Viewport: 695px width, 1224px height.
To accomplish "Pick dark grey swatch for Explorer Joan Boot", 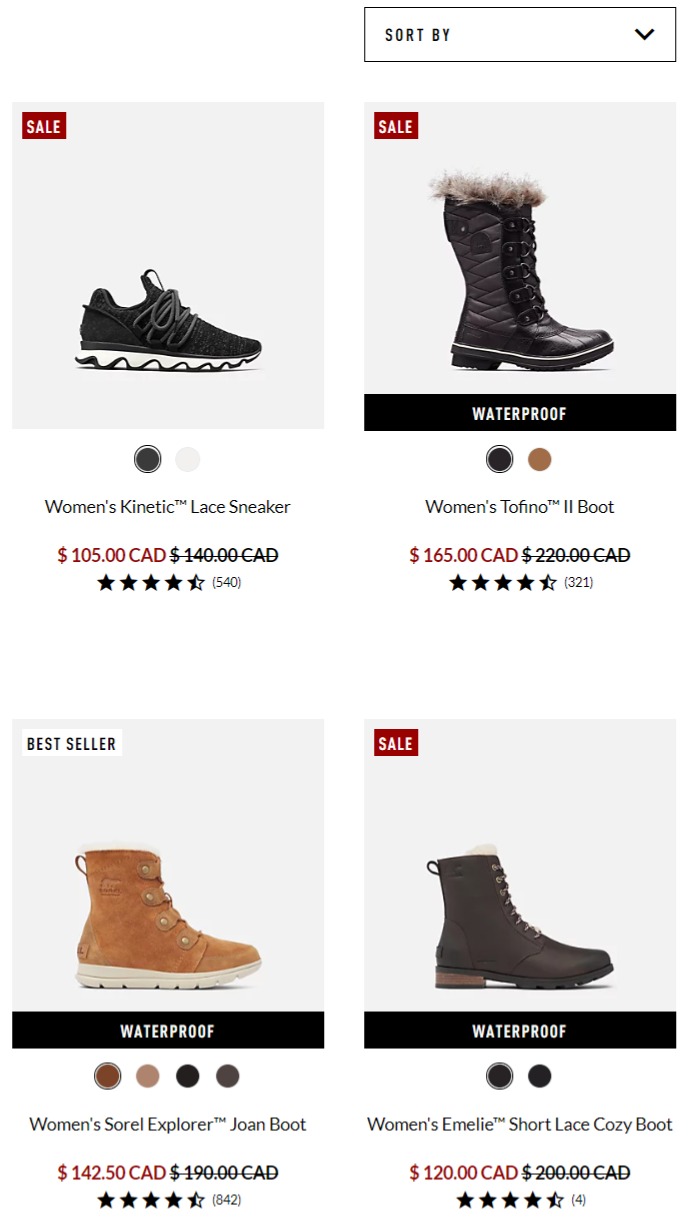I will (x=228, y=1076).
